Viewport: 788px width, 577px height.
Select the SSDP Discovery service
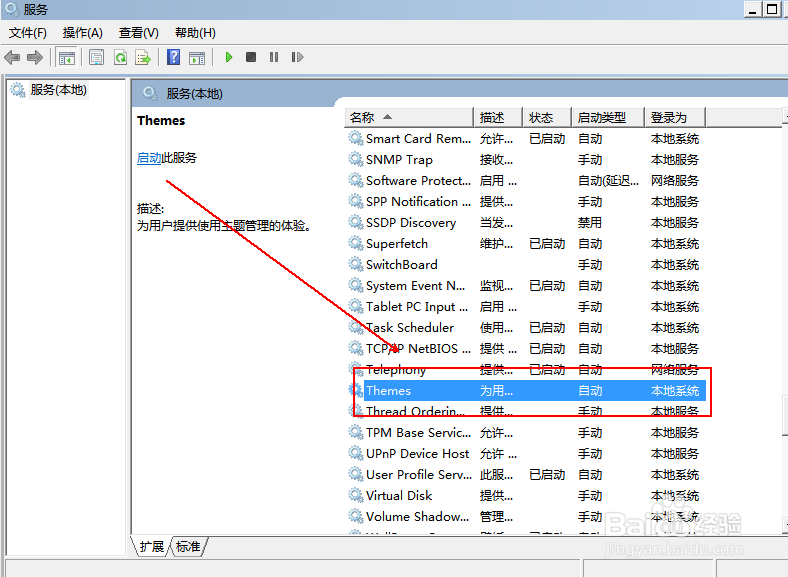(x=527, y=223)
